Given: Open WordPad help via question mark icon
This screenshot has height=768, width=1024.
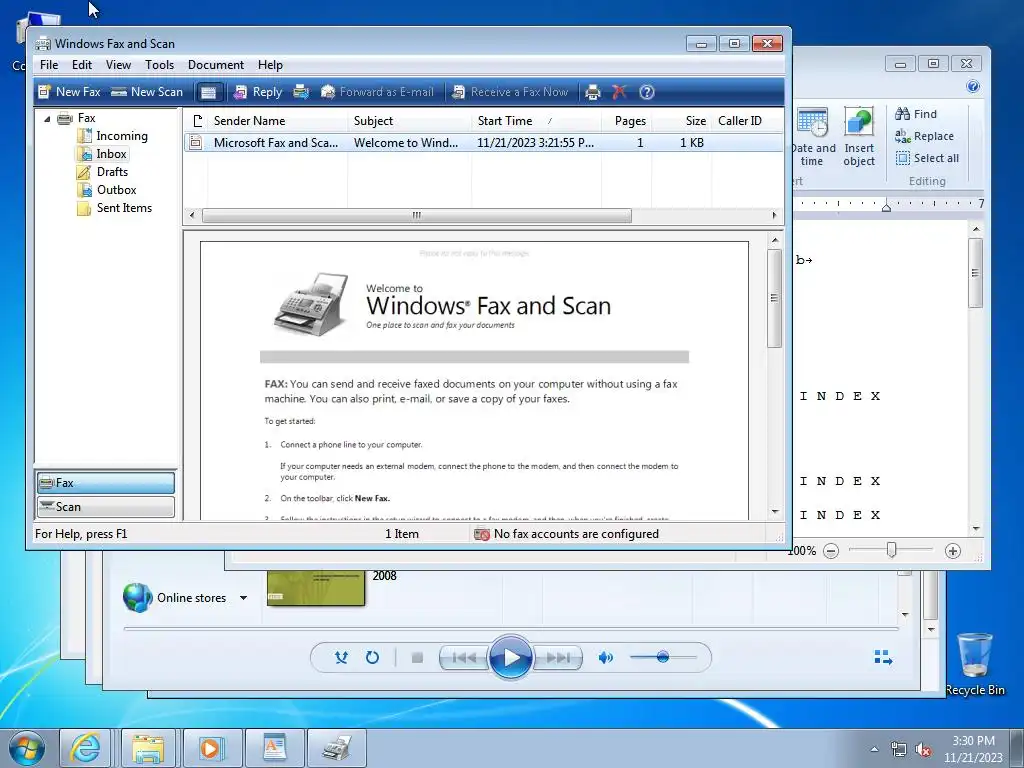Looking at the screenshot, I should (972, 86).
